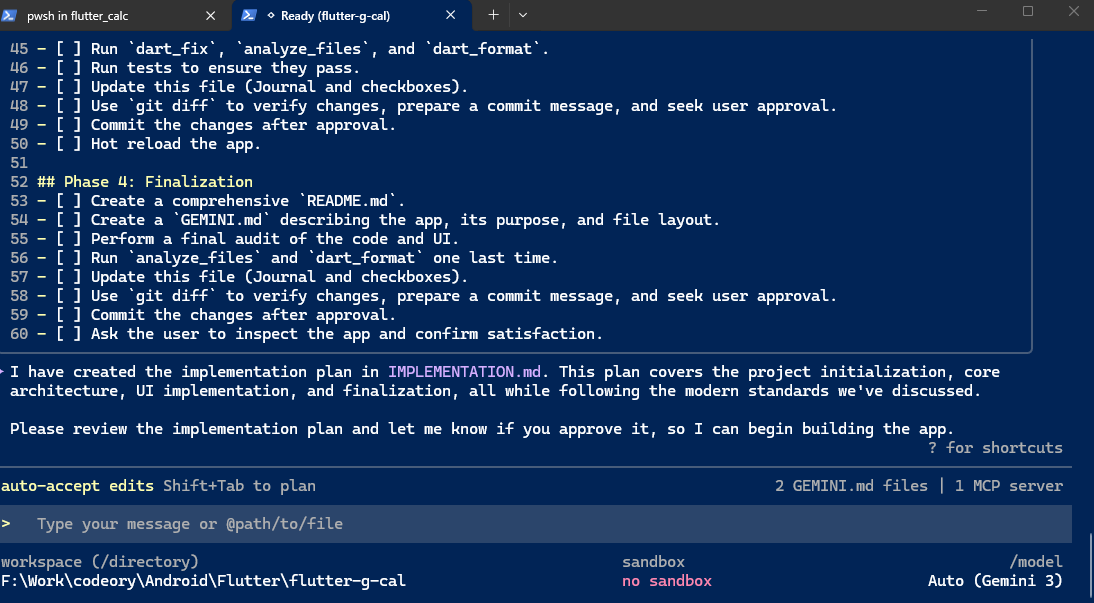The image size is (1094, 603).
Task: Minimize the terminal window
Action: pyautogui.click(x=979, y=11)
